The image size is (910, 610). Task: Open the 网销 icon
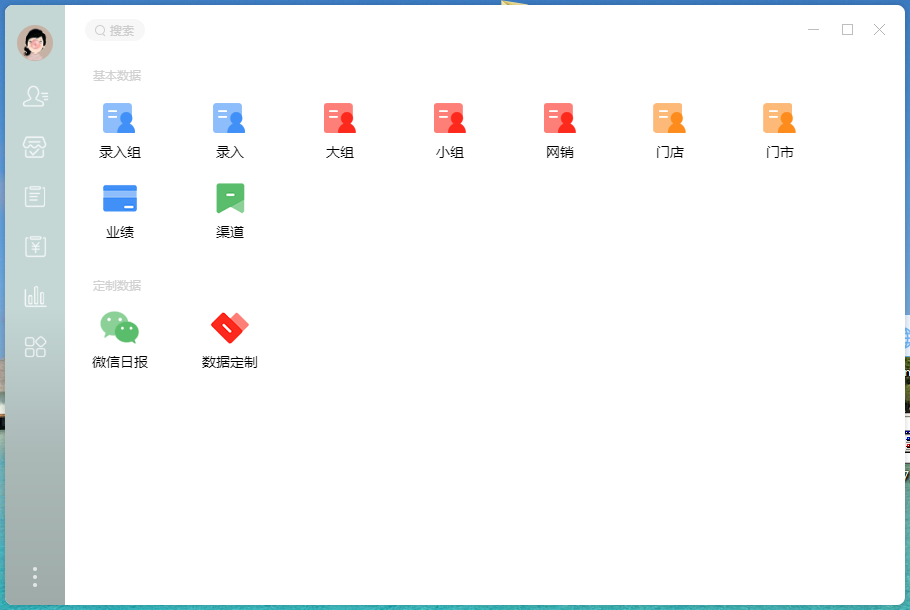(x=559, y=118)
